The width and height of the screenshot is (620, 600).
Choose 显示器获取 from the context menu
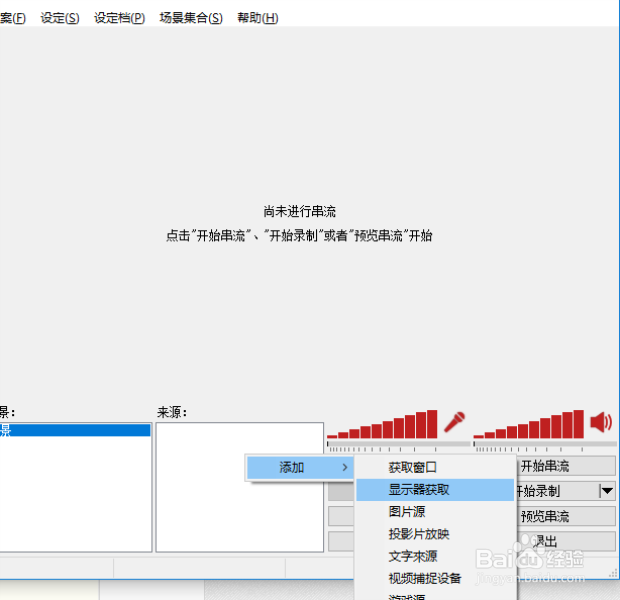click(435, 490)
